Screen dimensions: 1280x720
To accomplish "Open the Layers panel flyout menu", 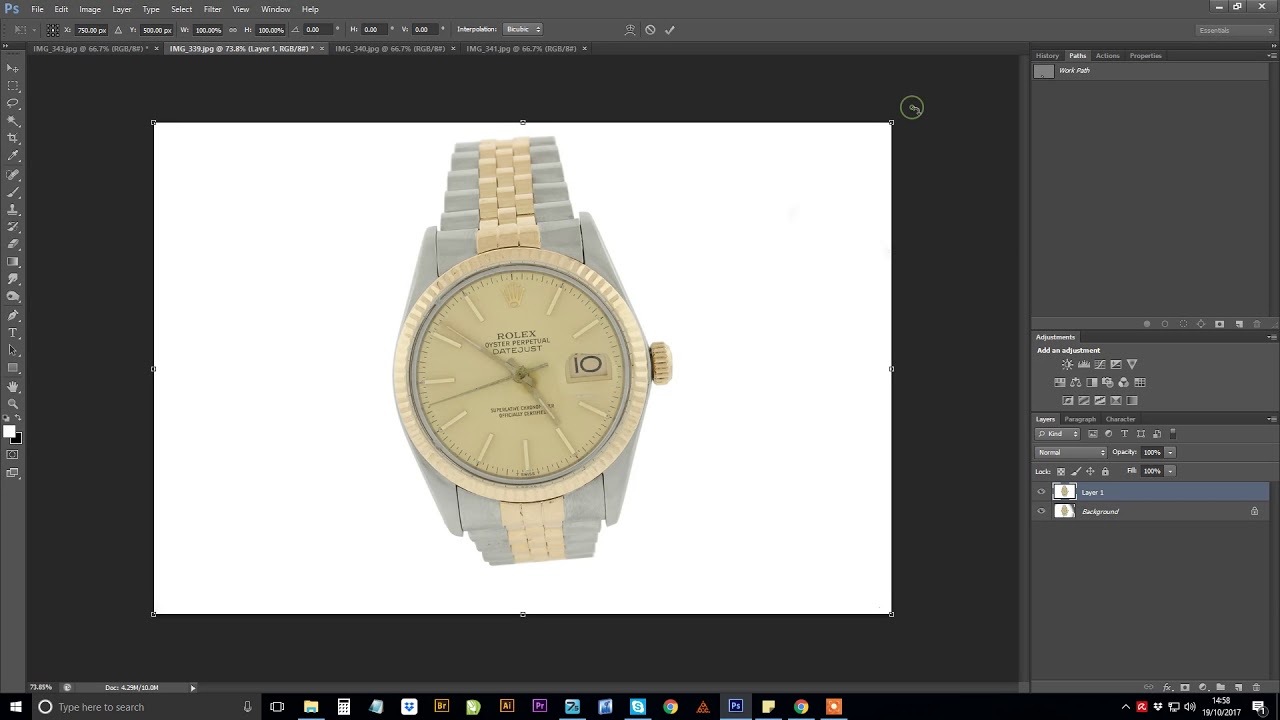I will click(1271, 419).
